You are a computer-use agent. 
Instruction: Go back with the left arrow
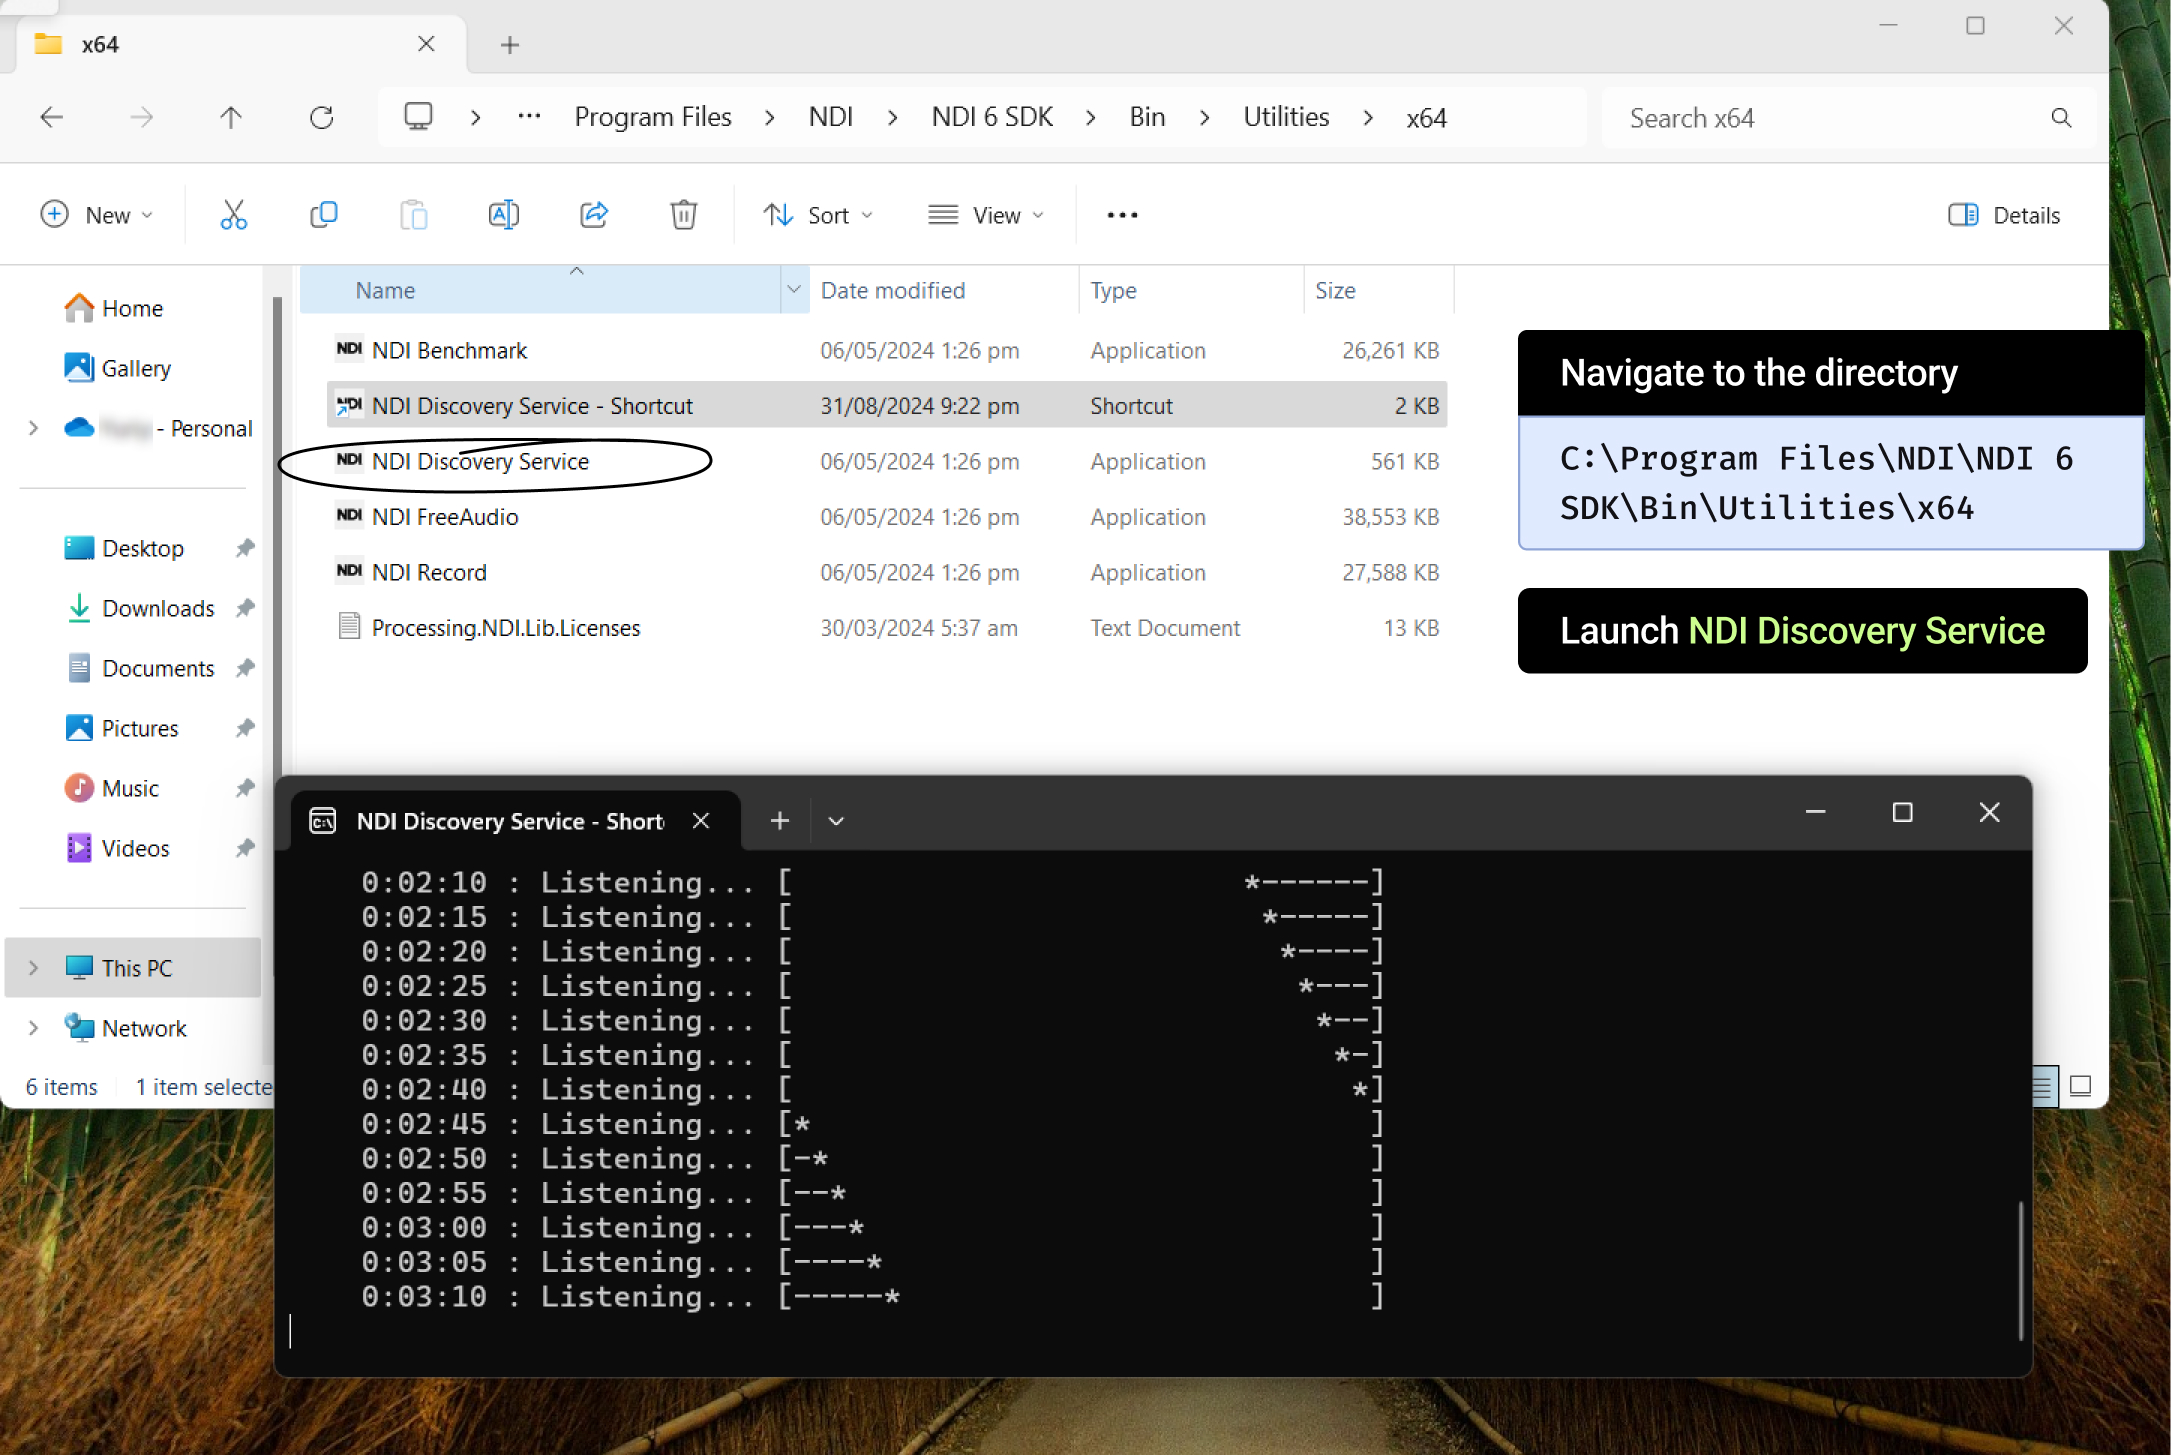point(52,118)
